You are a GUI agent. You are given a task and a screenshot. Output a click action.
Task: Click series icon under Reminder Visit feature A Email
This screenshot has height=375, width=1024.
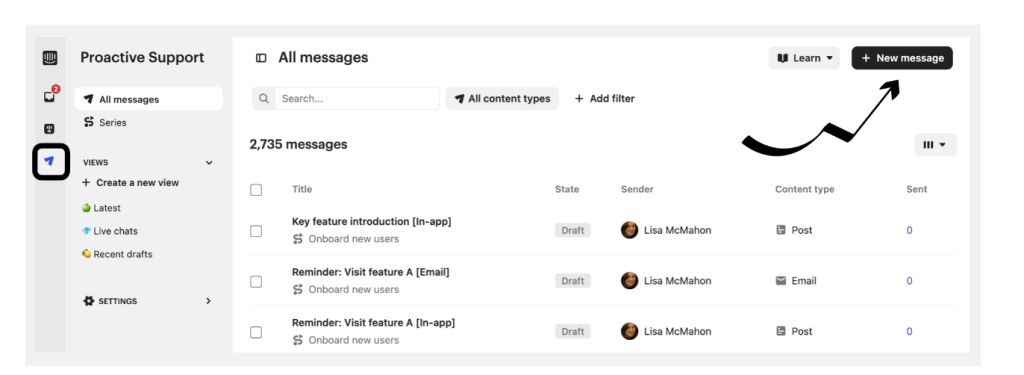click(x=298, y=289)
